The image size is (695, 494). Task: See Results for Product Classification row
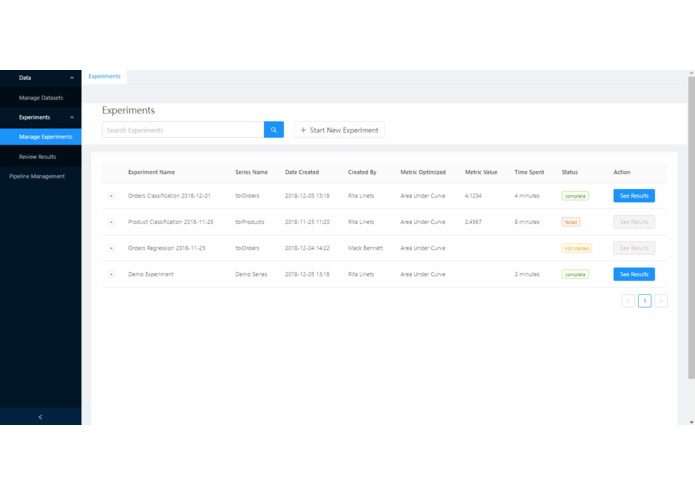click(x=634, y=222)
